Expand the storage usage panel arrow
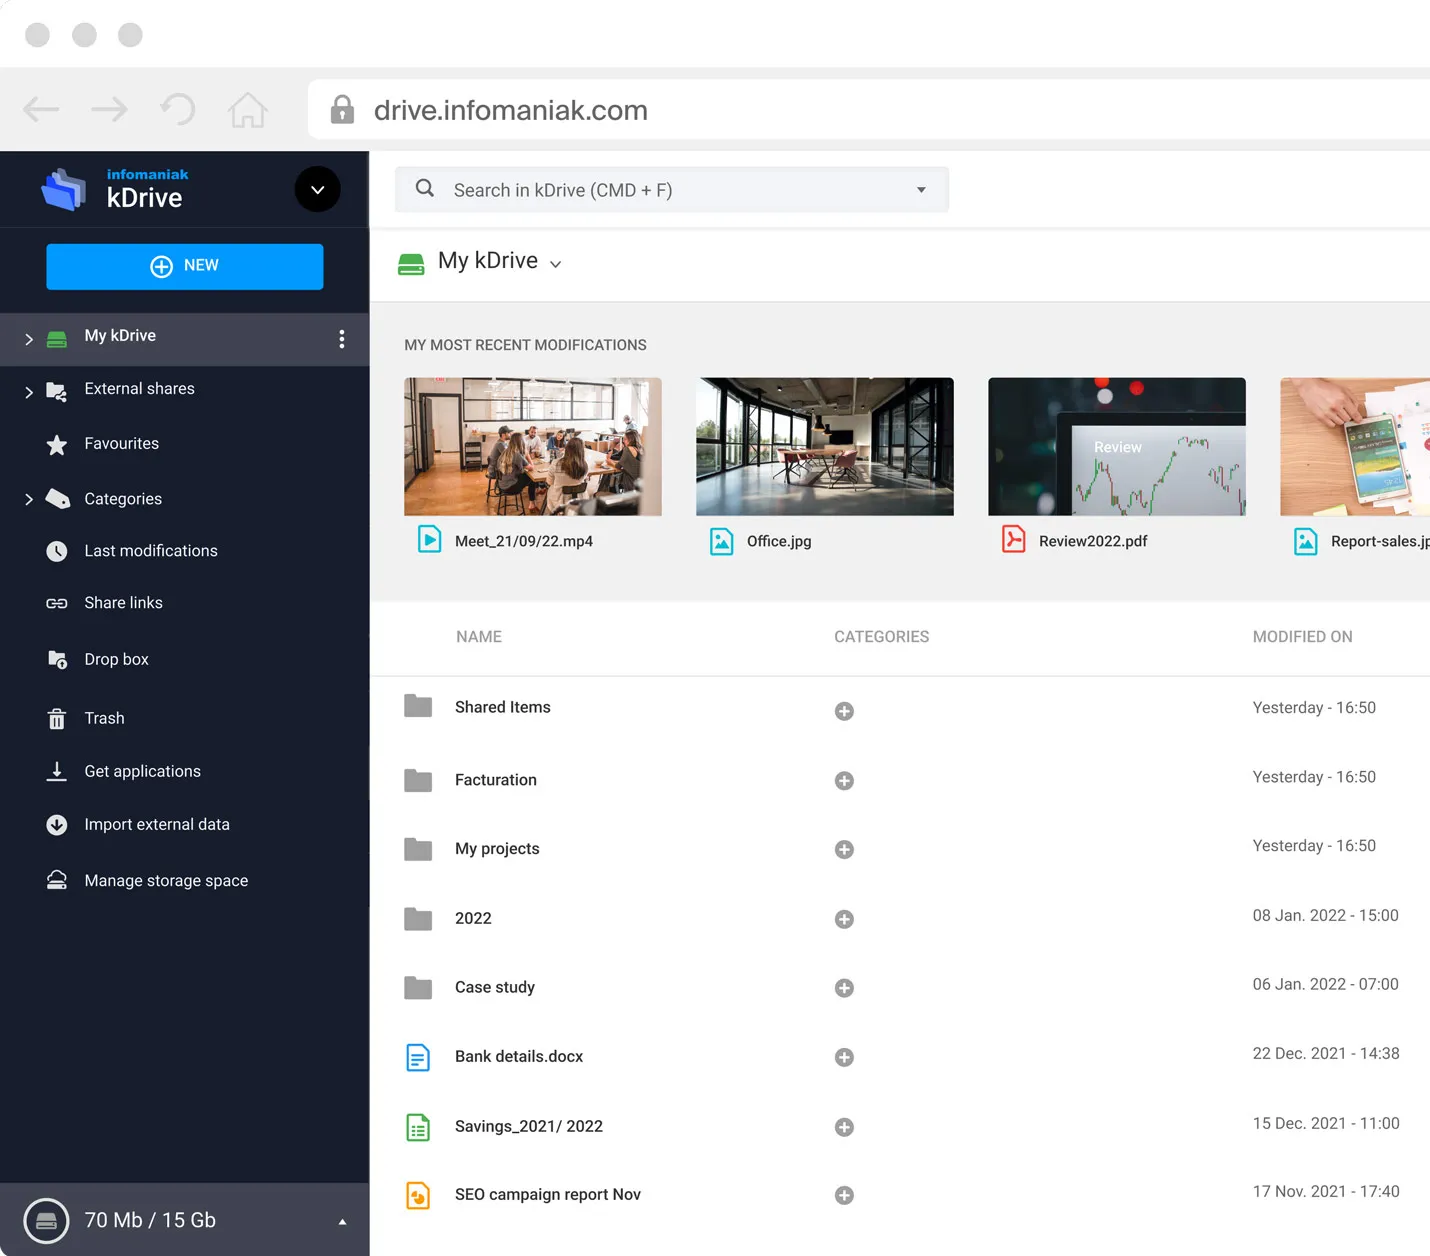This screenshot has height=1256, width=1430. coord(342,1222)
